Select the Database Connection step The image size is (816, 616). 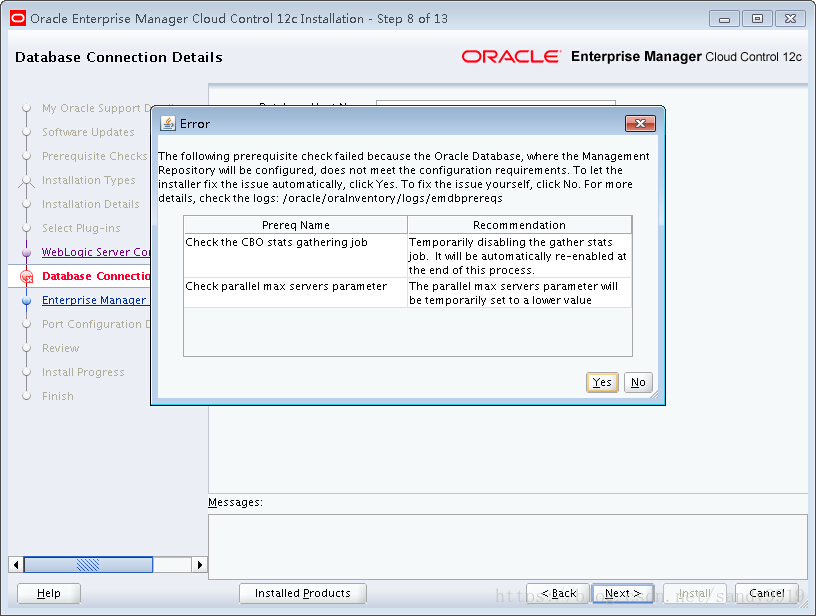click(x=96, y=276)
